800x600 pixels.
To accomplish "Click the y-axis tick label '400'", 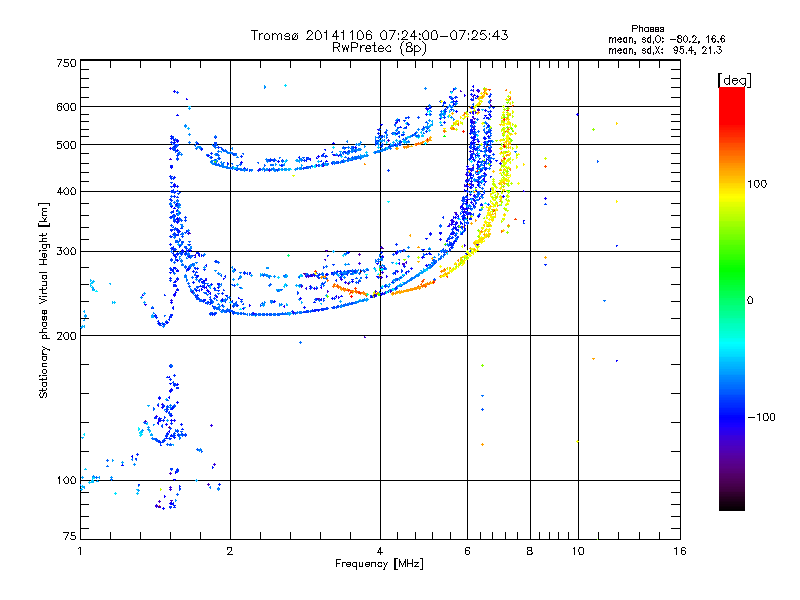I will pyautogui.click(x=66, y=191).
